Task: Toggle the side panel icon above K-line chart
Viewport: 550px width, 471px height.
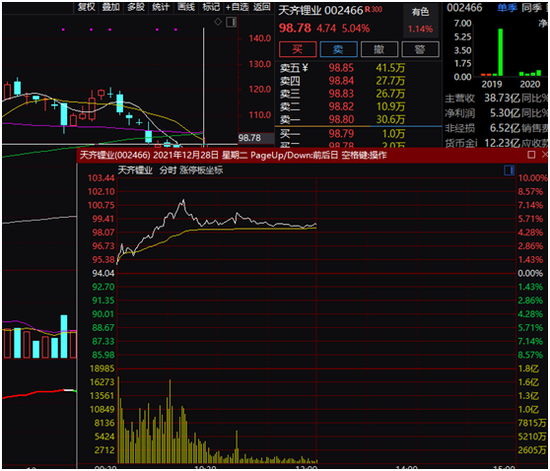Action: coord(231,22)
